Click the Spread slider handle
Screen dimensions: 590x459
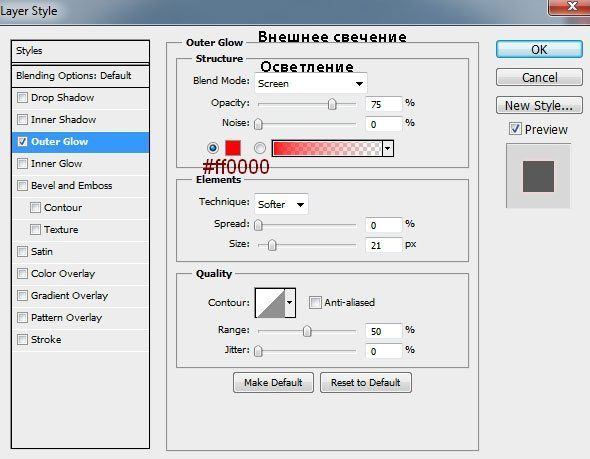[x=258, y=225]
